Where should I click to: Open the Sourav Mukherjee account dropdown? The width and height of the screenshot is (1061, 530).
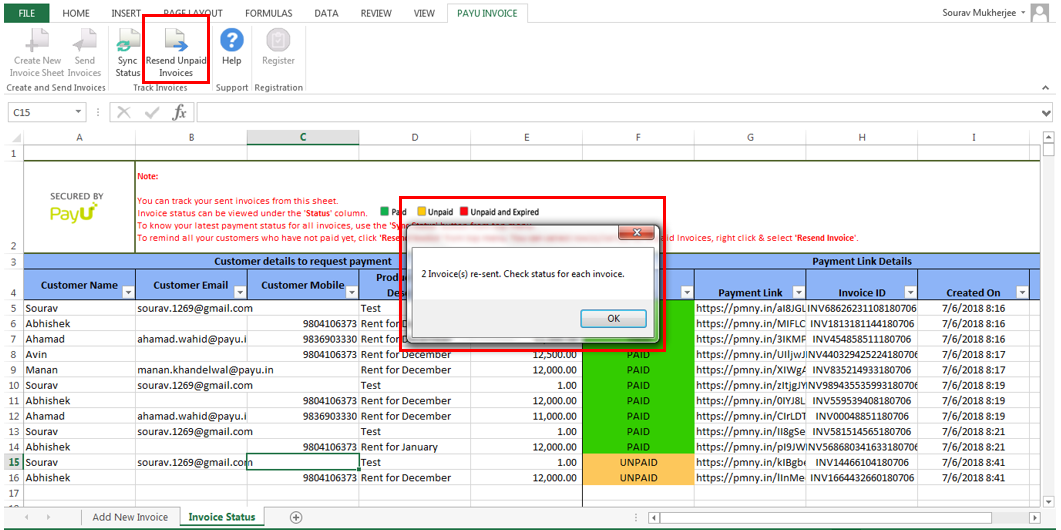1023,13
